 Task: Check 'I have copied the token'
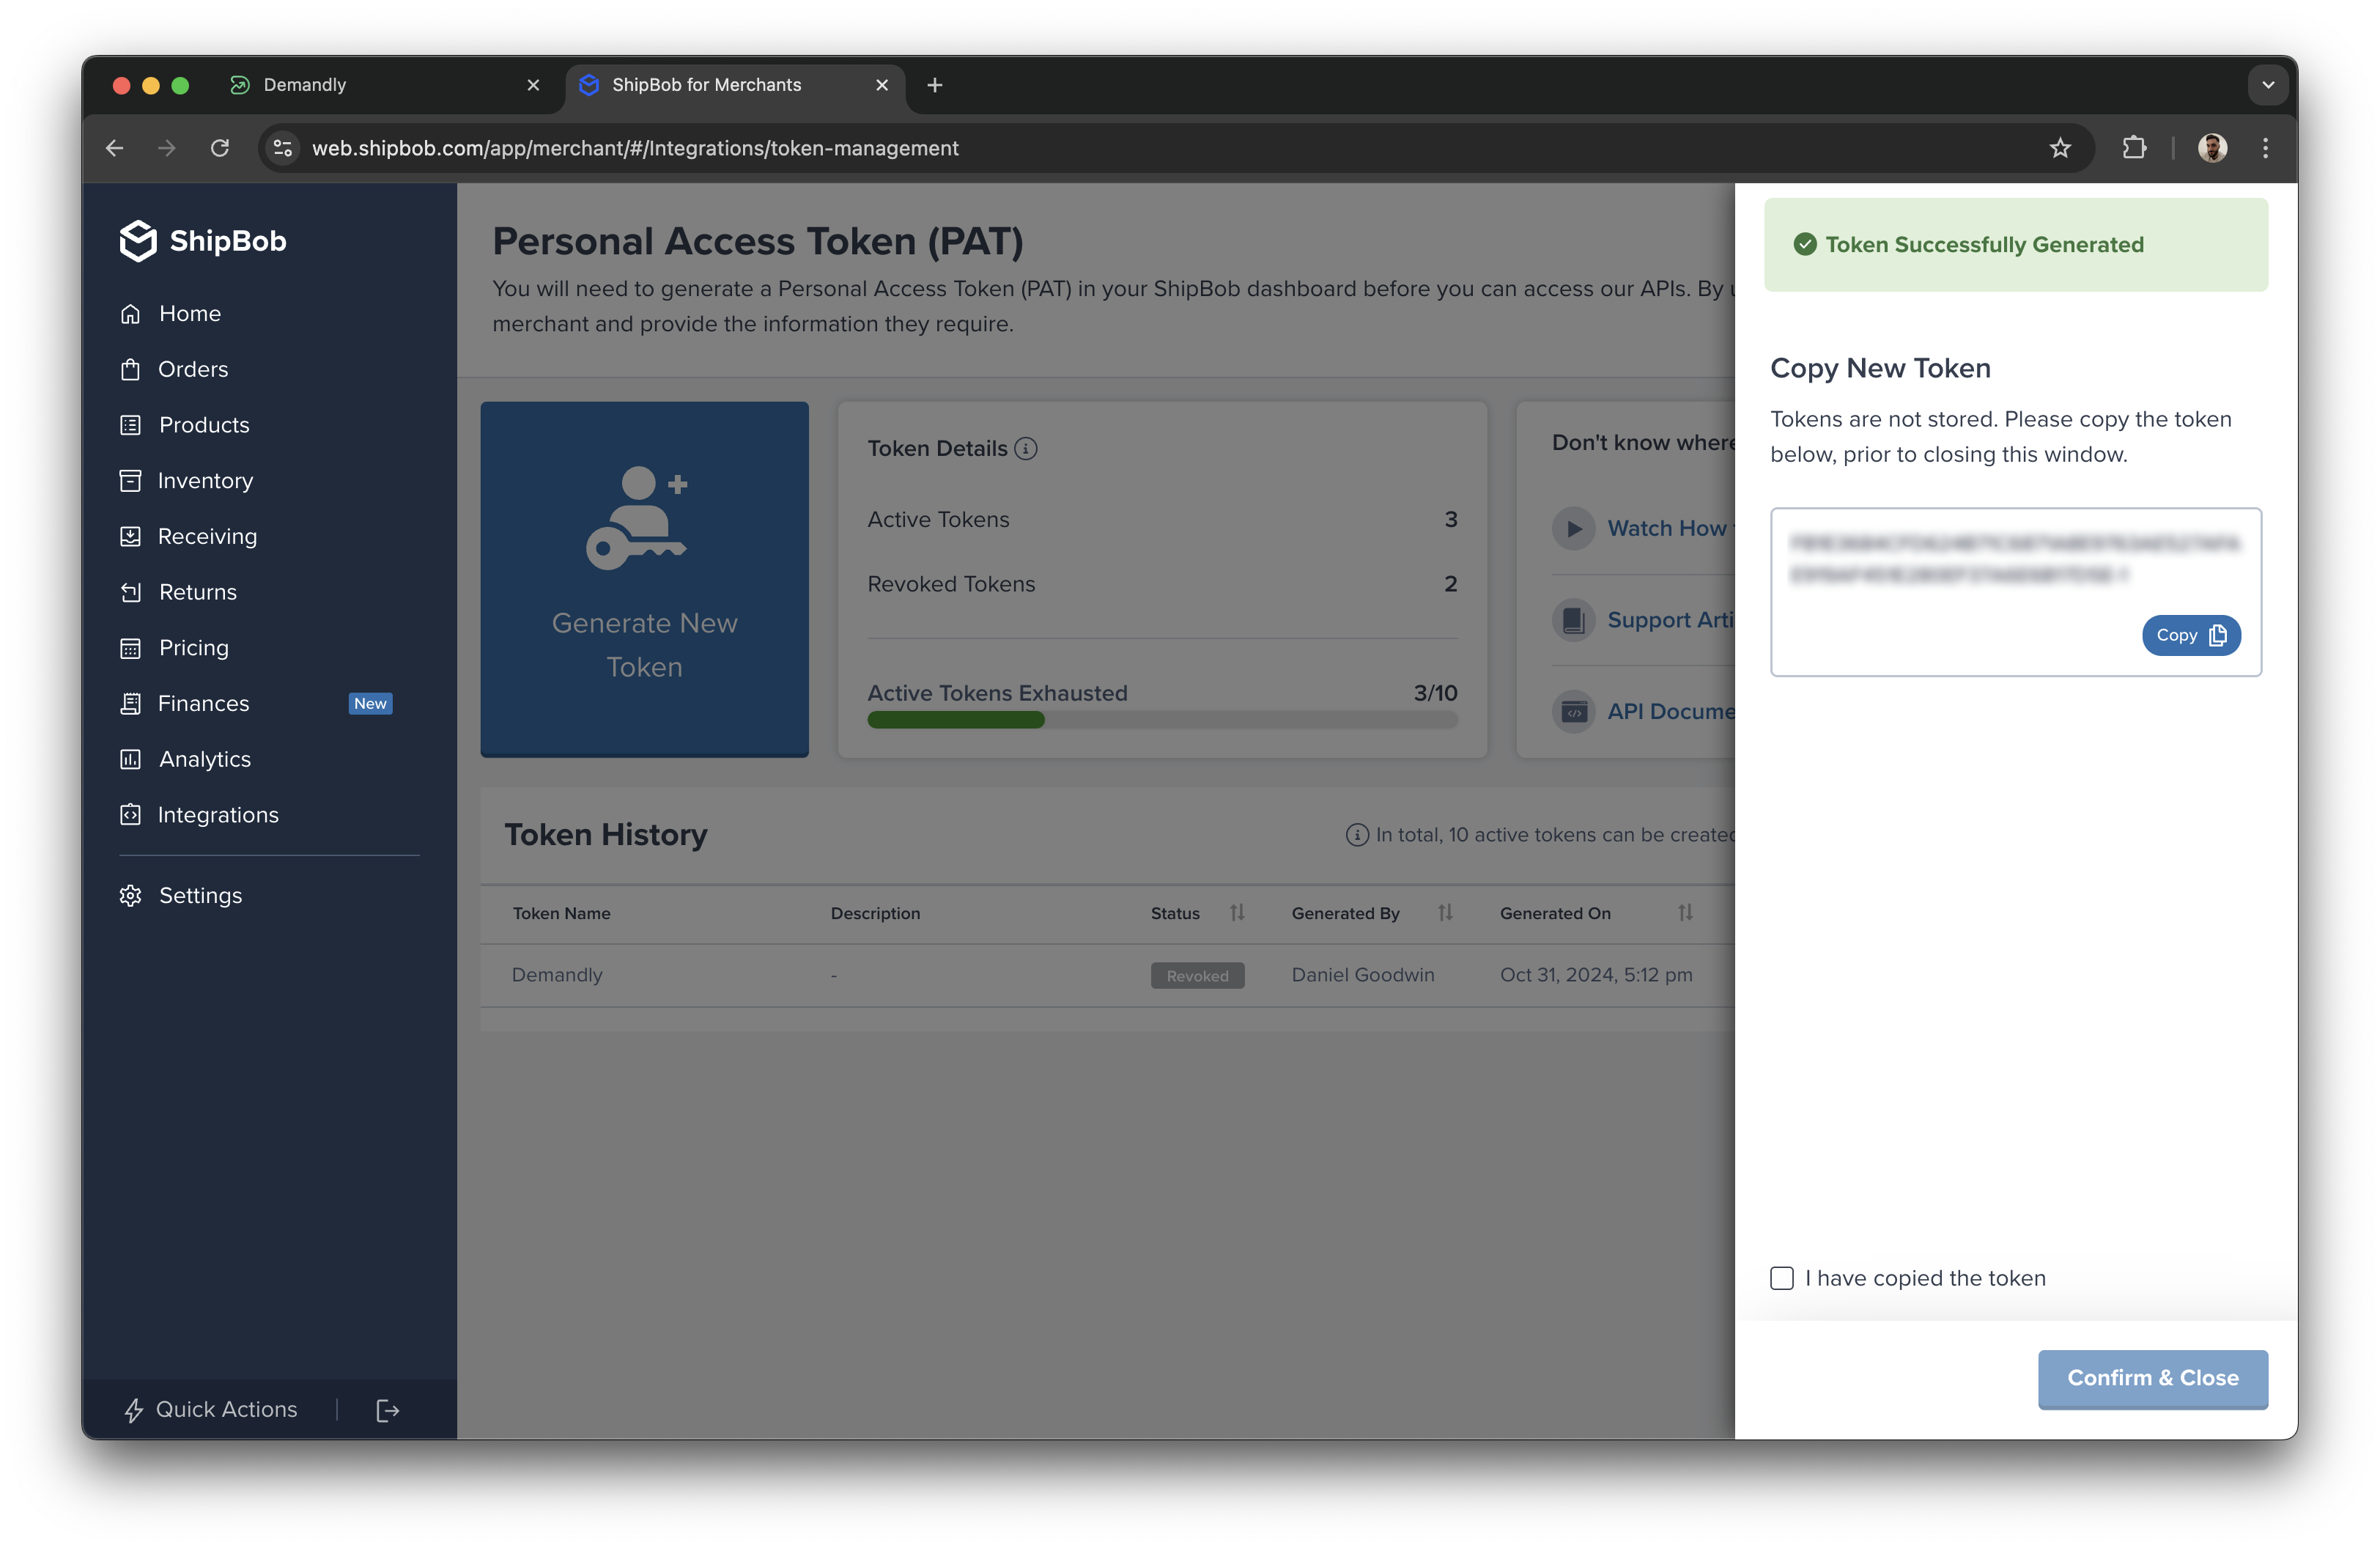1781,1278
